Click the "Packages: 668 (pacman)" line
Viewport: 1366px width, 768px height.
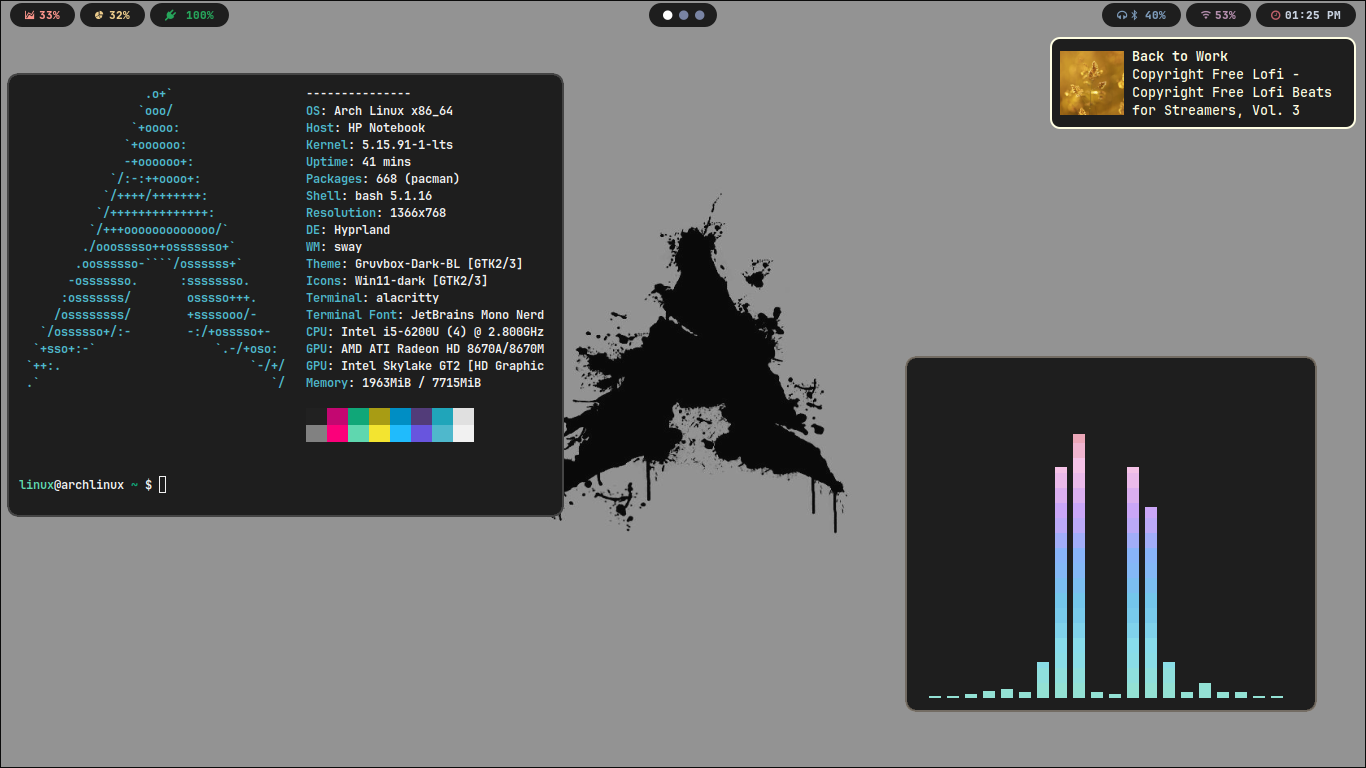[x=383, y=179]
